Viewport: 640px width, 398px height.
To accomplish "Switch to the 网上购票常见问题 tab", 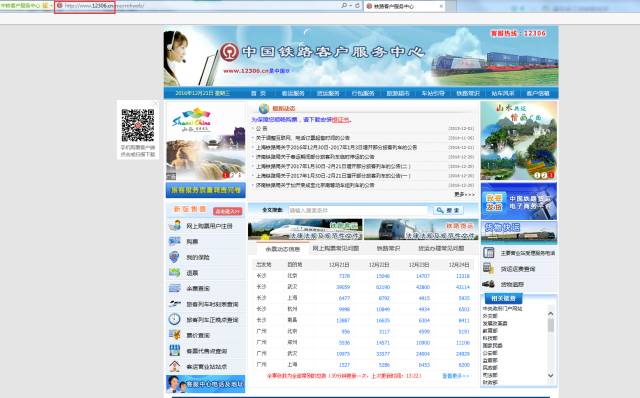I will 336,248.
